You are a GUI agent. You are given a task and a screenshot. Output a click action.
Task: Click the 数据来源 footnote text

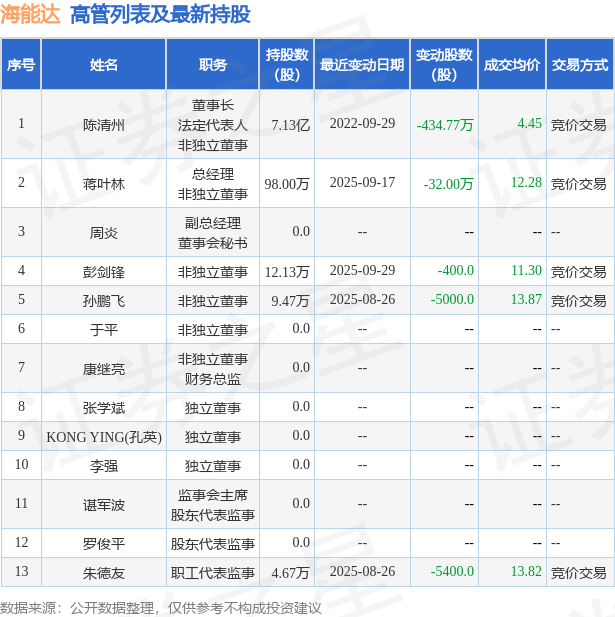click(161, 608)
